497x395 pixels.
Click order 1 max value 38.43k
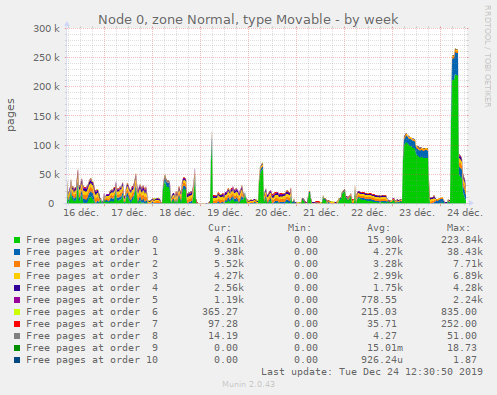pos(465,252)
